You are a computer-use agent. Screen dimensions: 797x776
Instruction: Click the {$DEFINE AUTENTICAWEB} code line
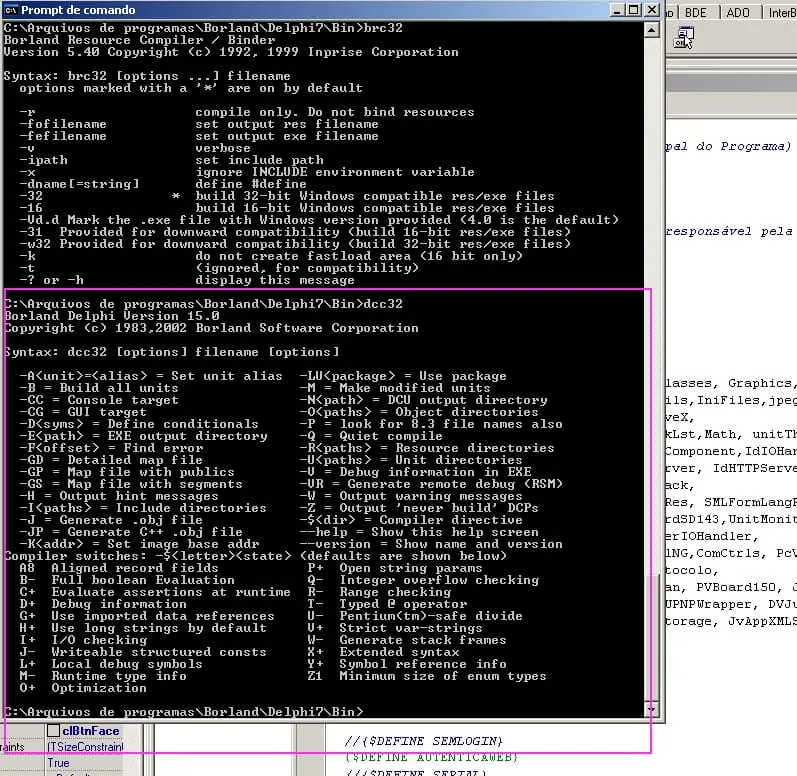tap(431, 757)
